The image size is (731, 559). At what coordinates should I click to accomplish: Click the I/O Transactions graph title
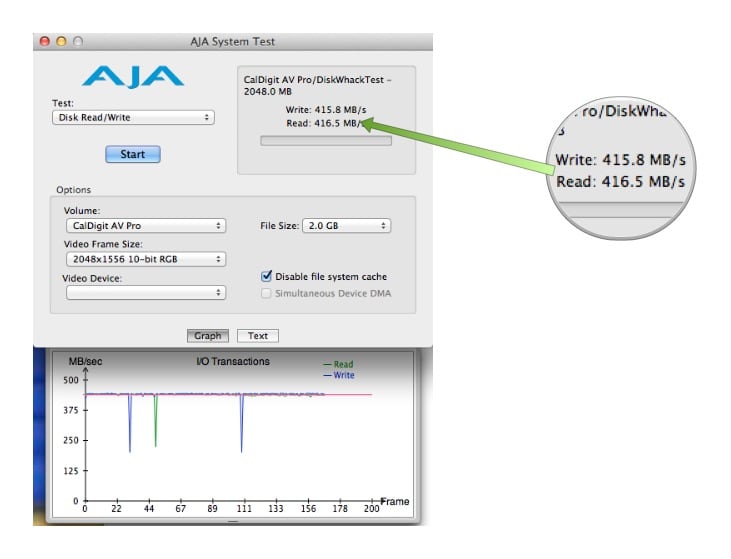pos(233,361)
